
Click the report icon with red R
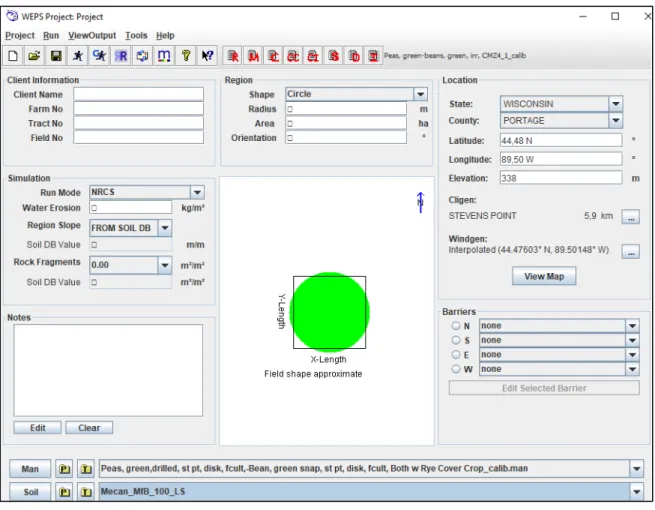(233, 56)
